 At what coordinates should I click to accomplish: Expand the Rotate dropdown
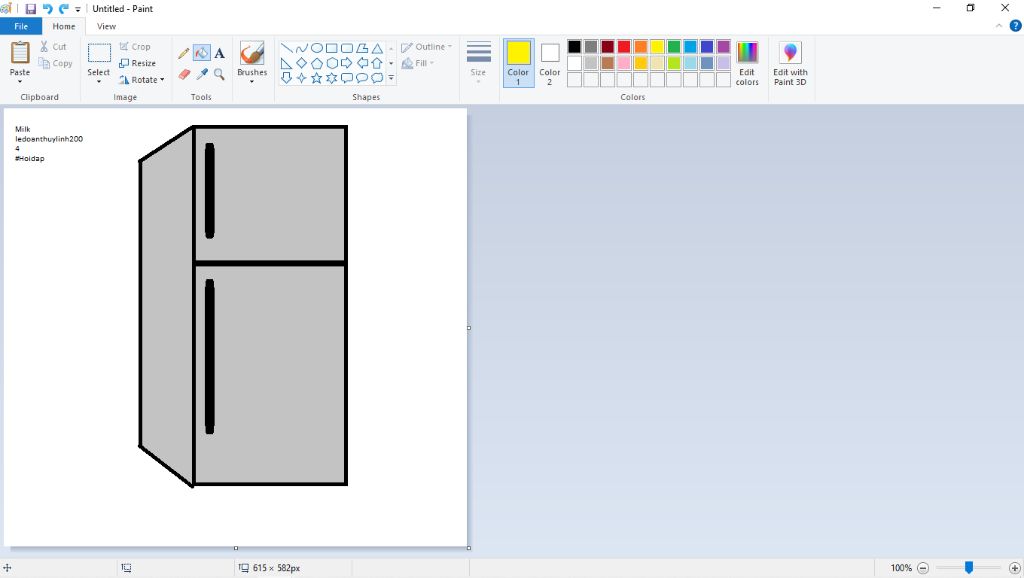pos(162,80)
